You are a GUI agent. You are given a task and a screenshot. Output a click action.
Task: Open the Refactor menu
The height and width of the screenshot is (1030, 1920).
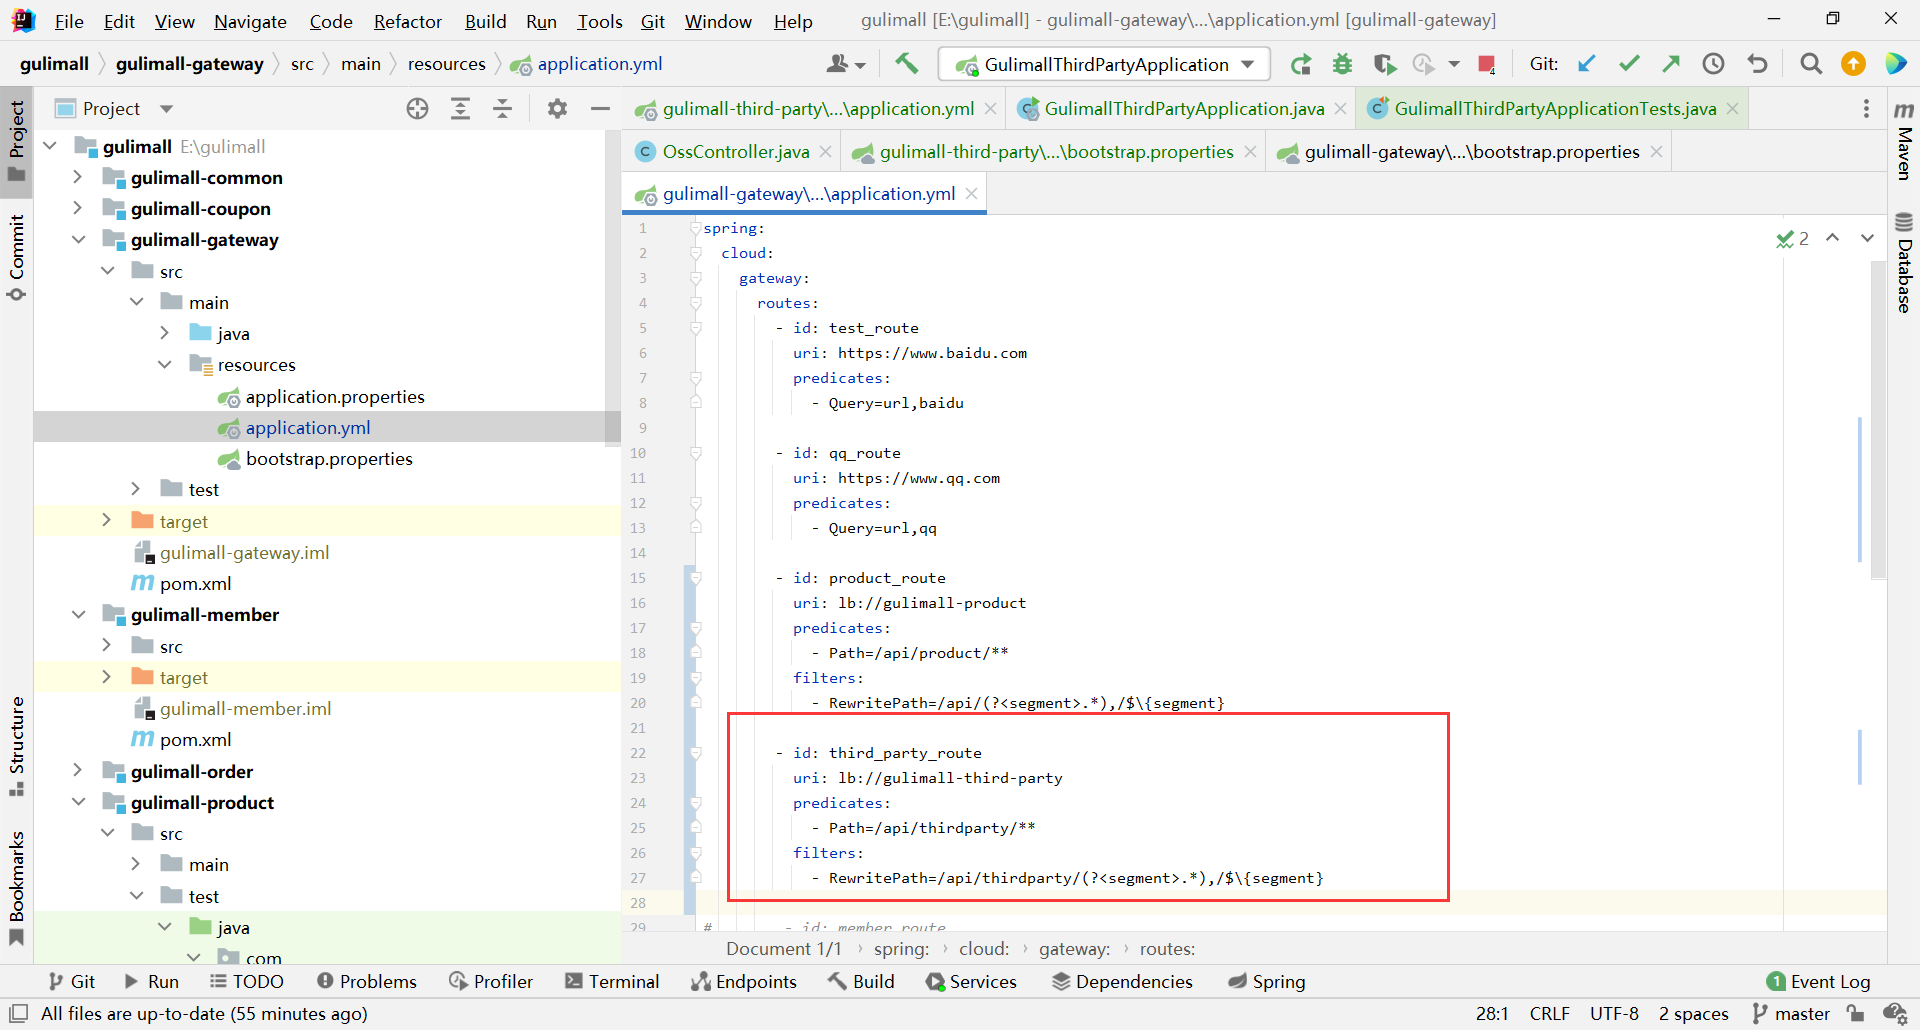[407, 21]
